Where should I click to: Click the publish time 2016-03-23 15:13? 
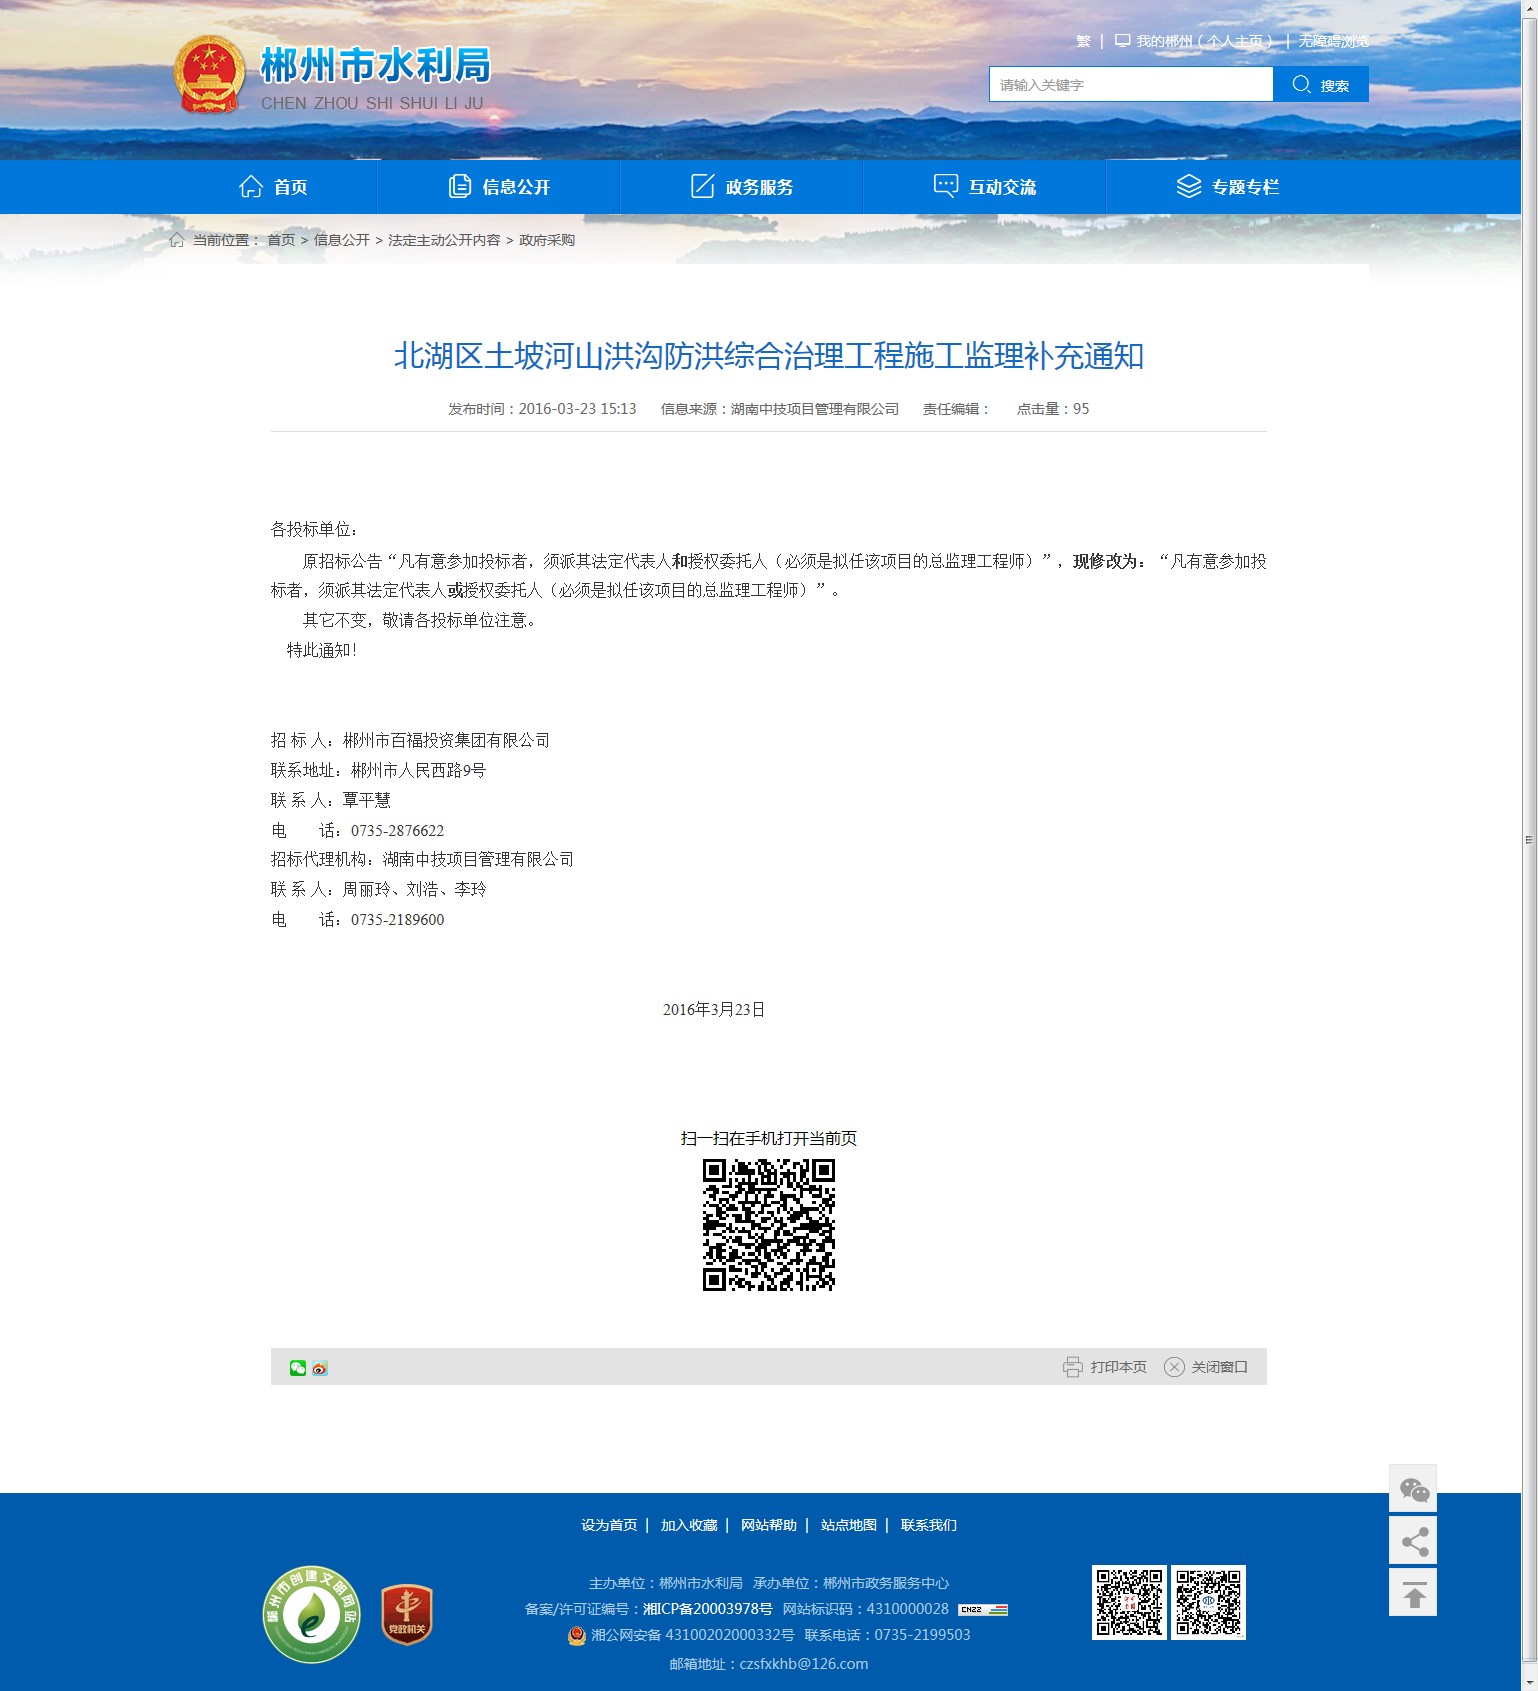[577, 409]
